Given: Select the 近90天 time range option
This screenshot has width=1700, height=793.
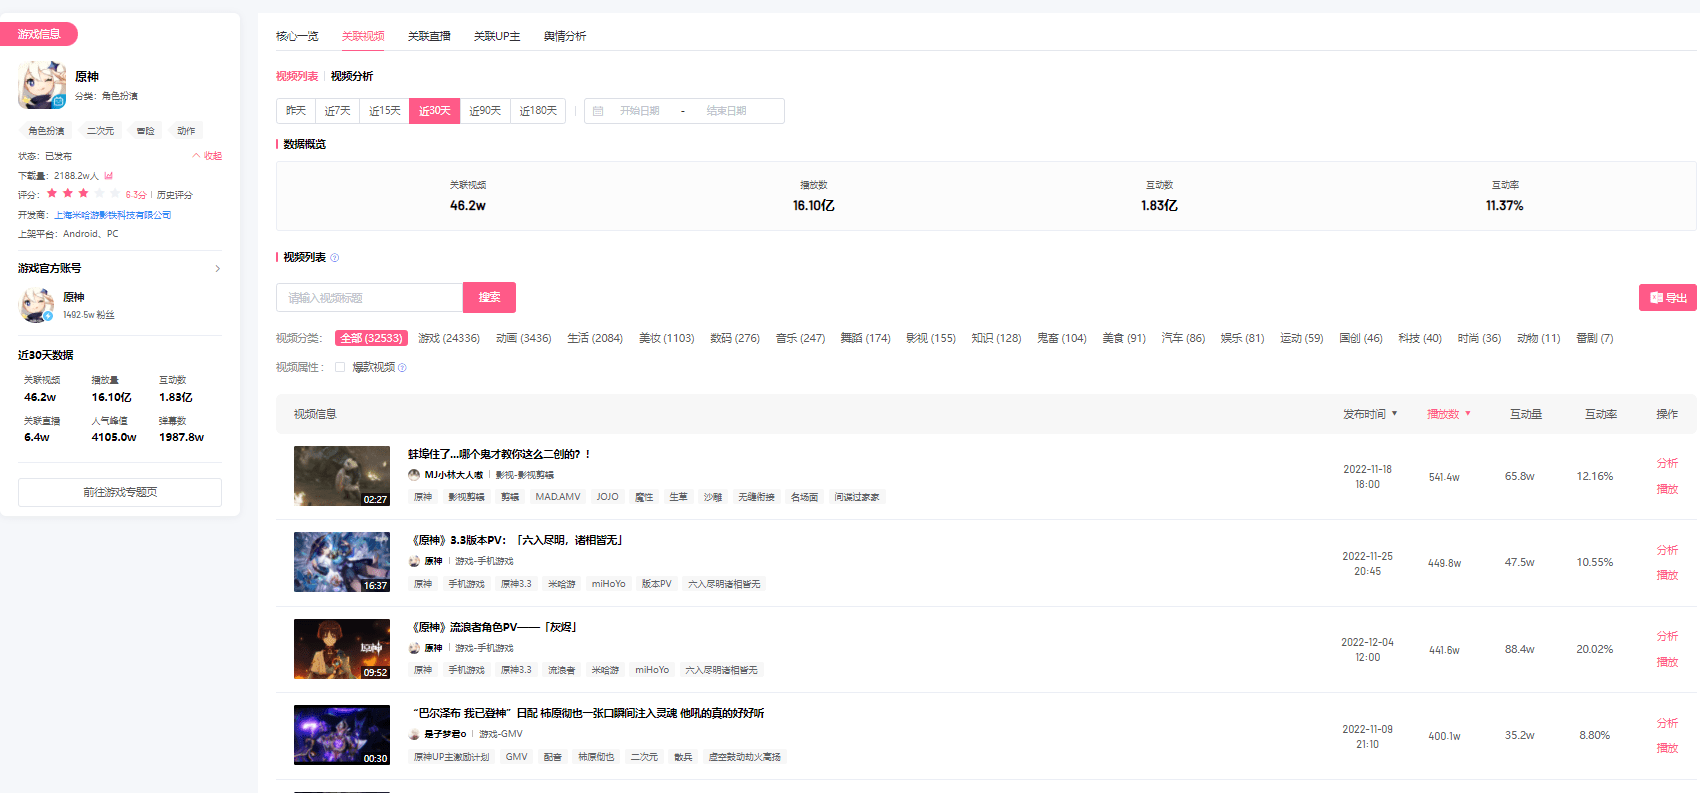Looking at the screenshot, I should 485,111.
